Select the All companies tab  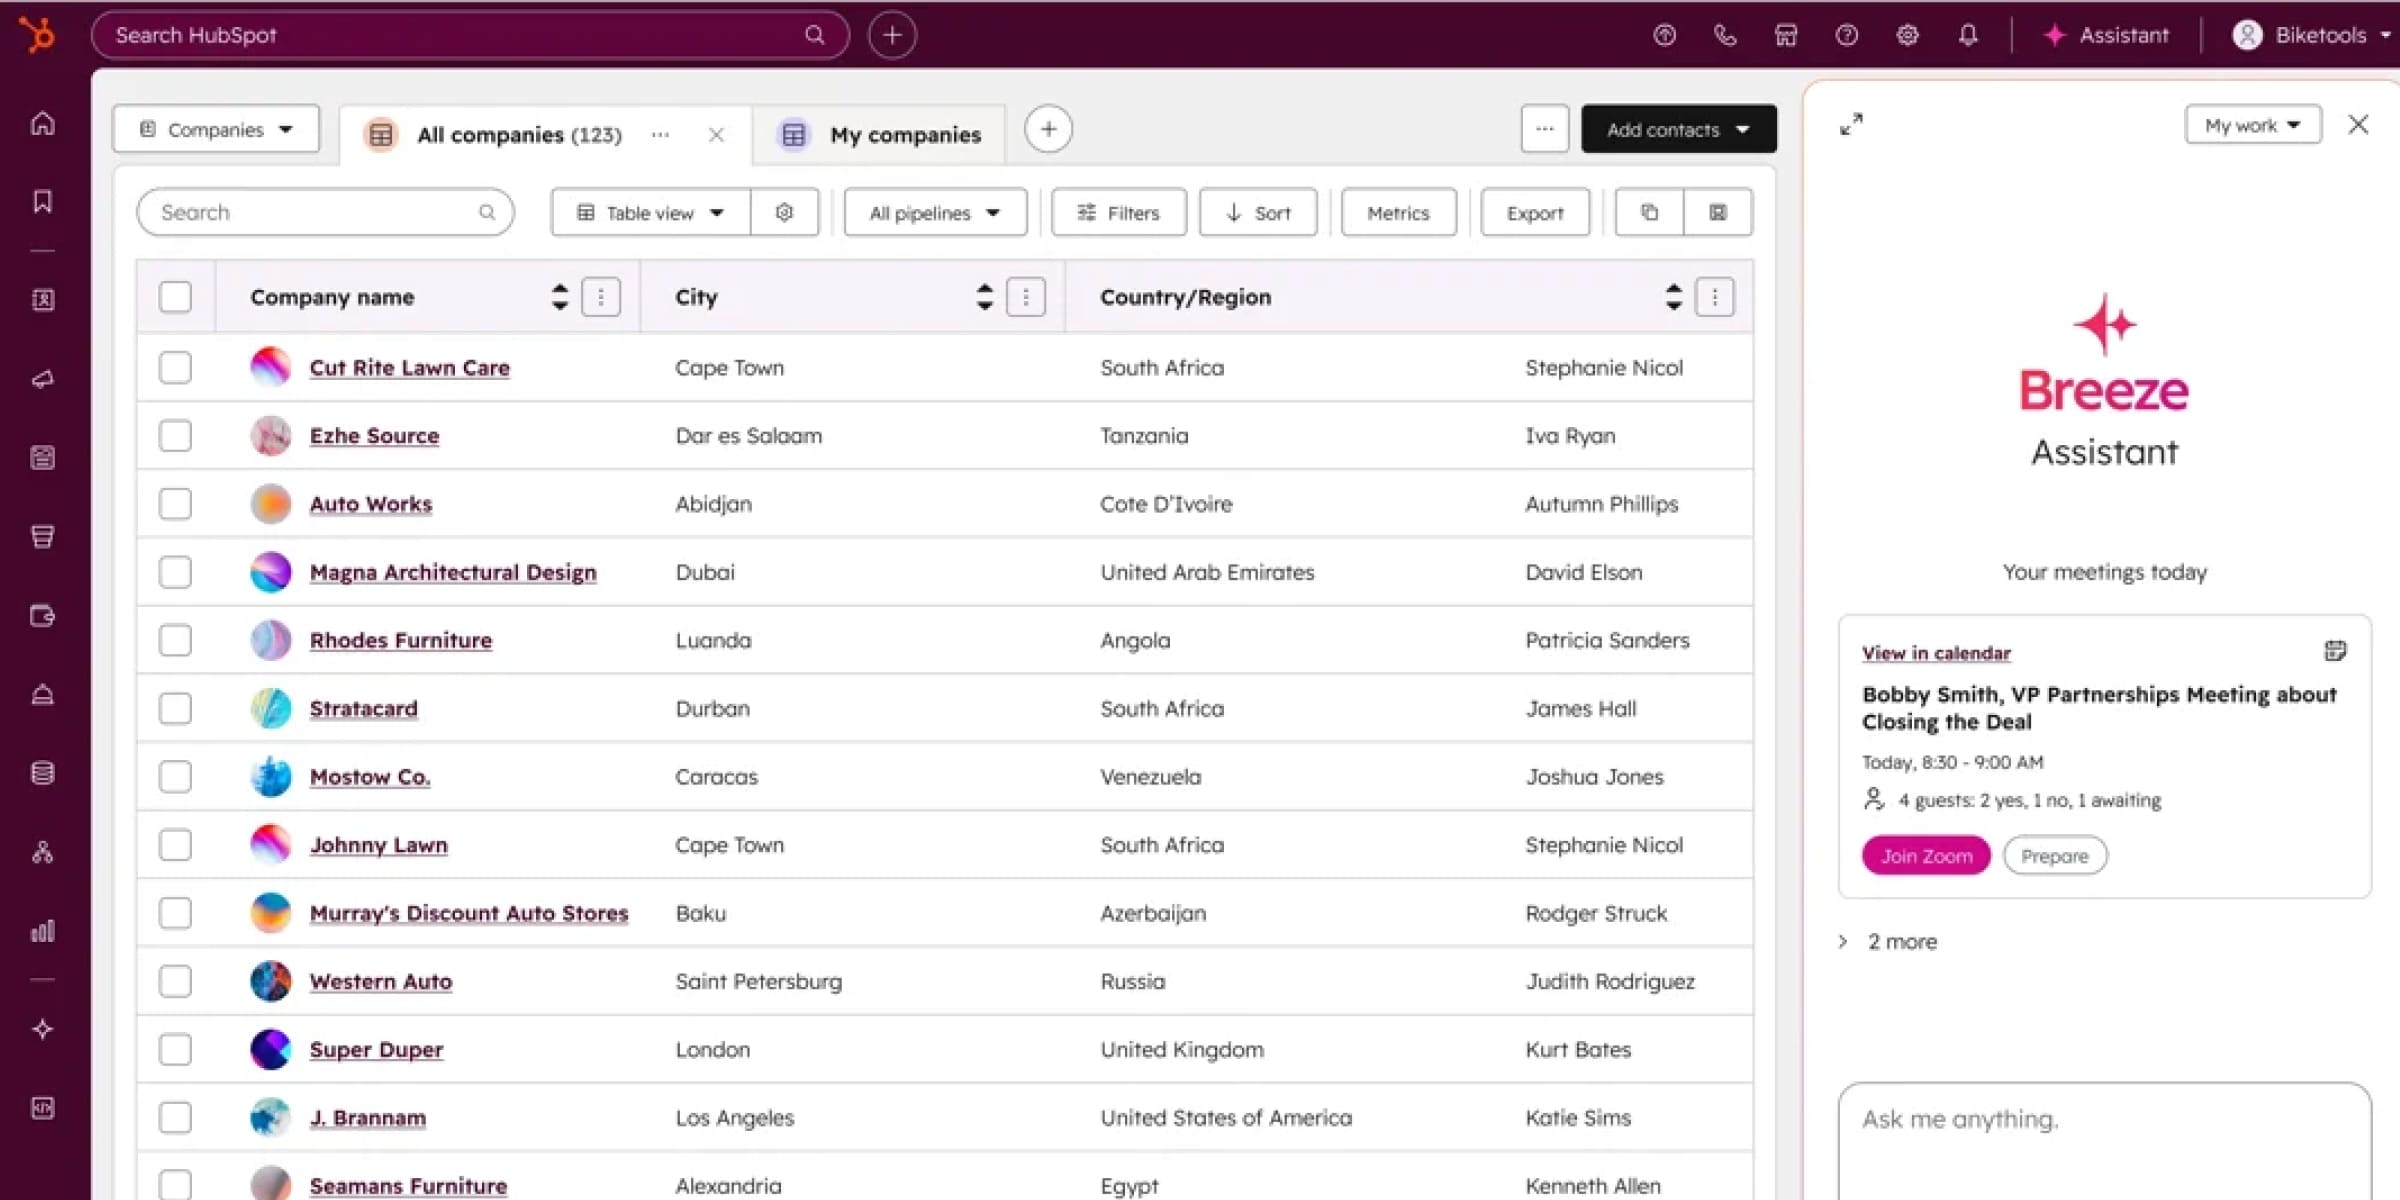[x=518, y=134]
